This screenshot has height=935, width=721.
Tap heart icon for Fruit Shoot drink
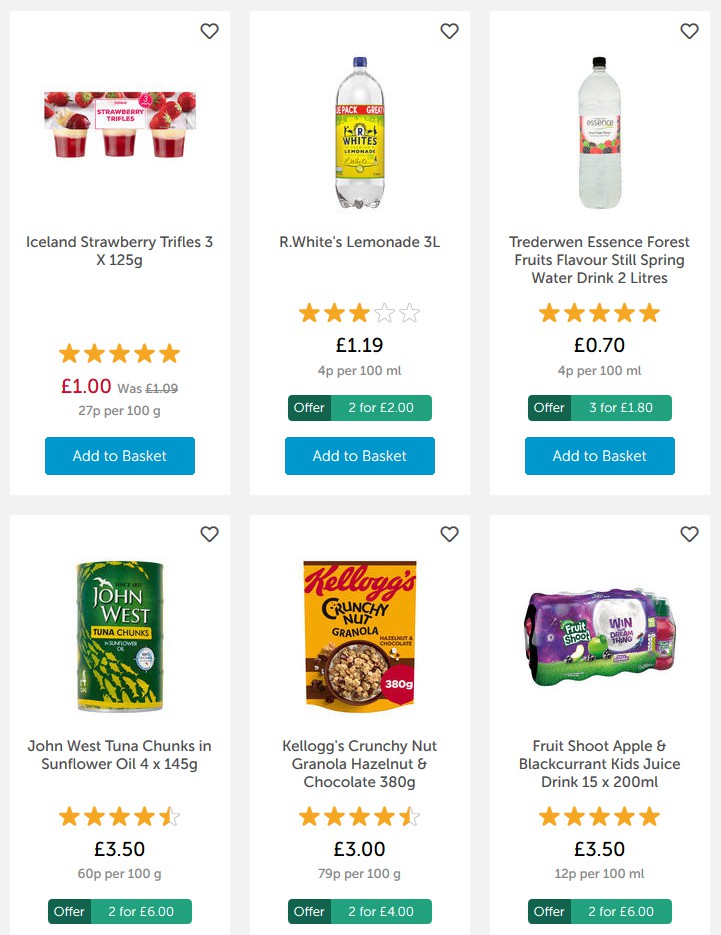pyautogui.click(x=689, y=534)
